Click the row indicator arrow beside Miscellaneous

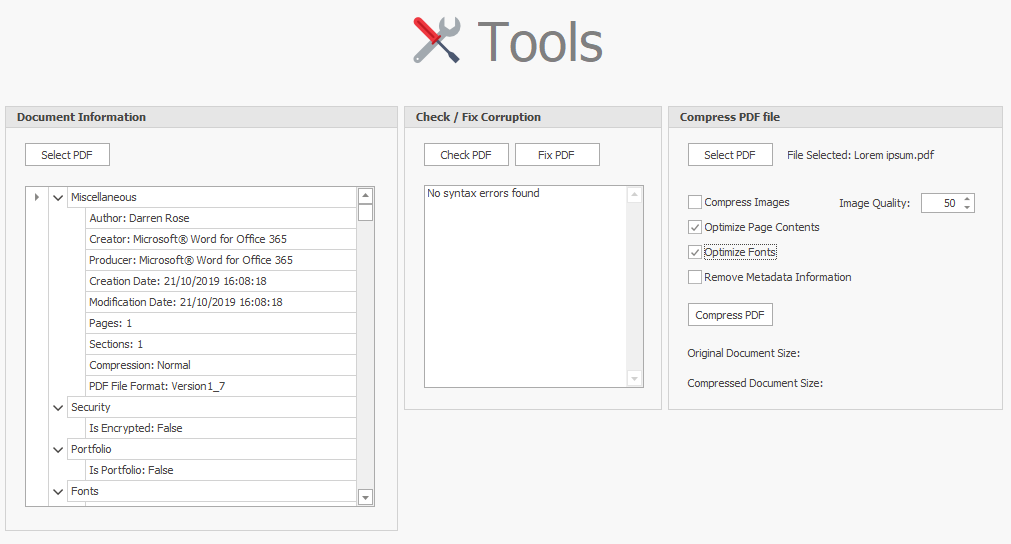tap(37, 197)
